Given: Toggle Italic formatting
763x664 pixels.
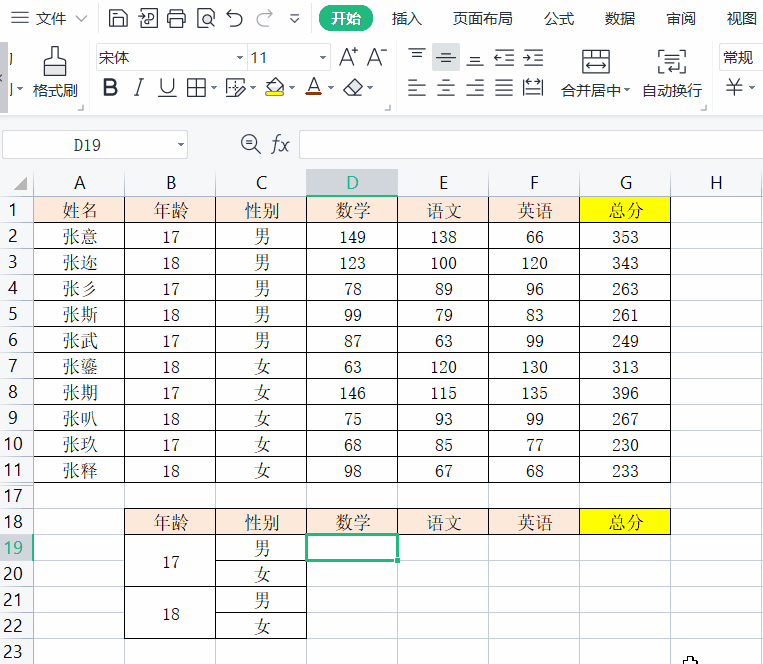Looking at the screenshot, I should pyautogui.click(x=139, y=88).
